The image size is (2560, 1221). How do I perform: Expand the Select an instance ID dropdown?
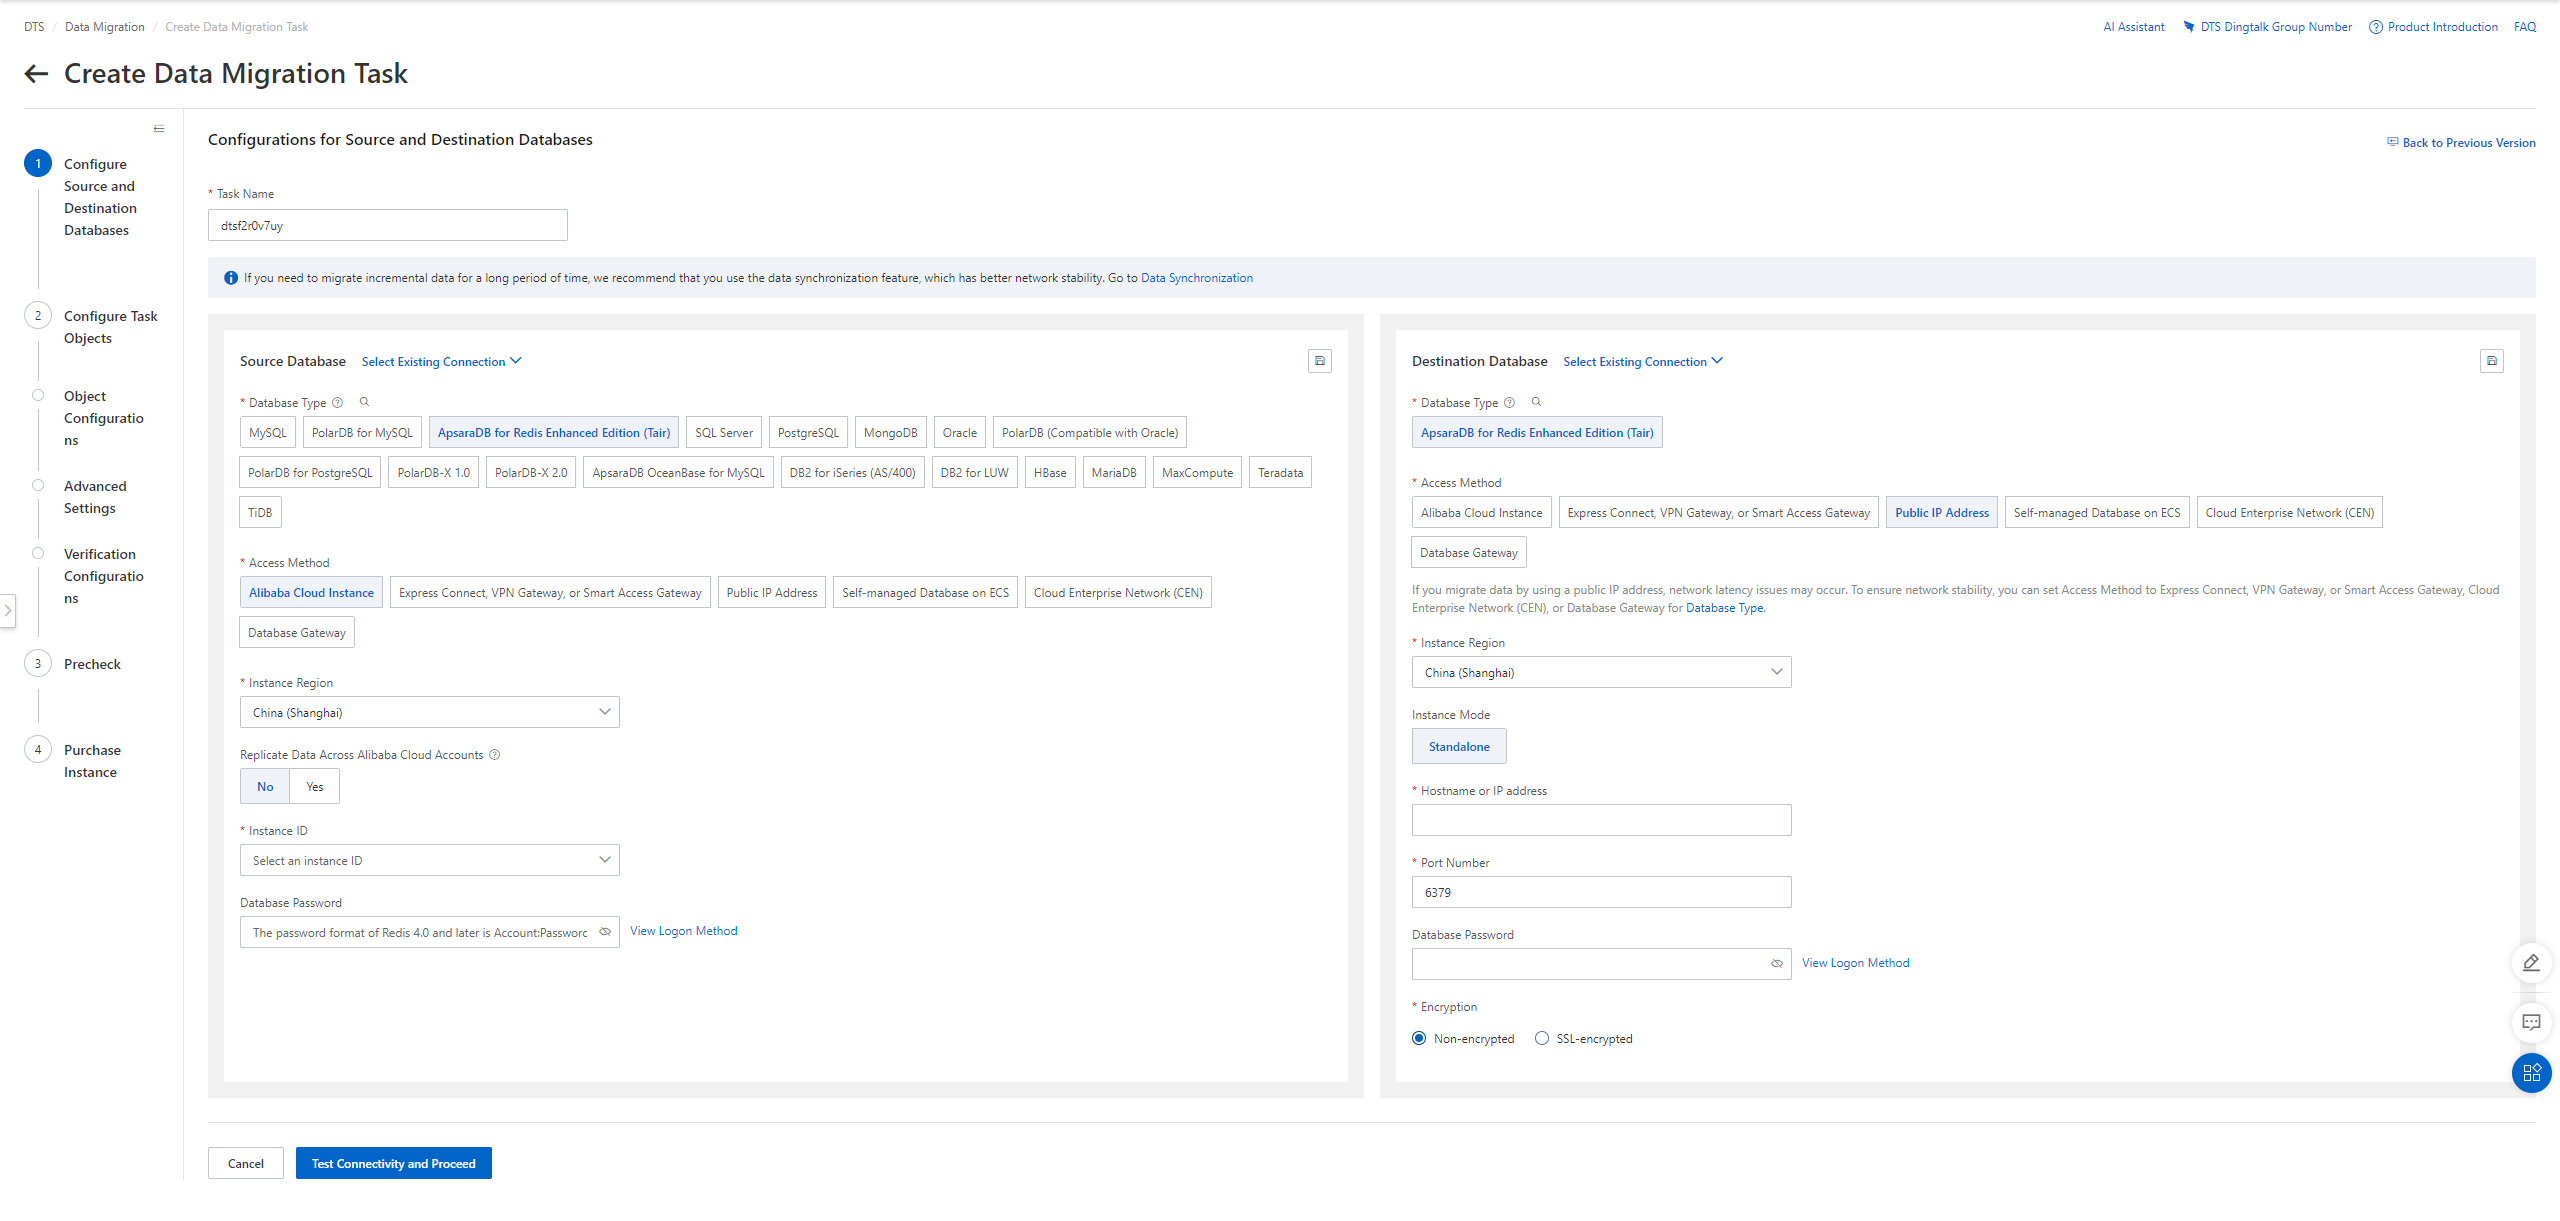point(429,861)
